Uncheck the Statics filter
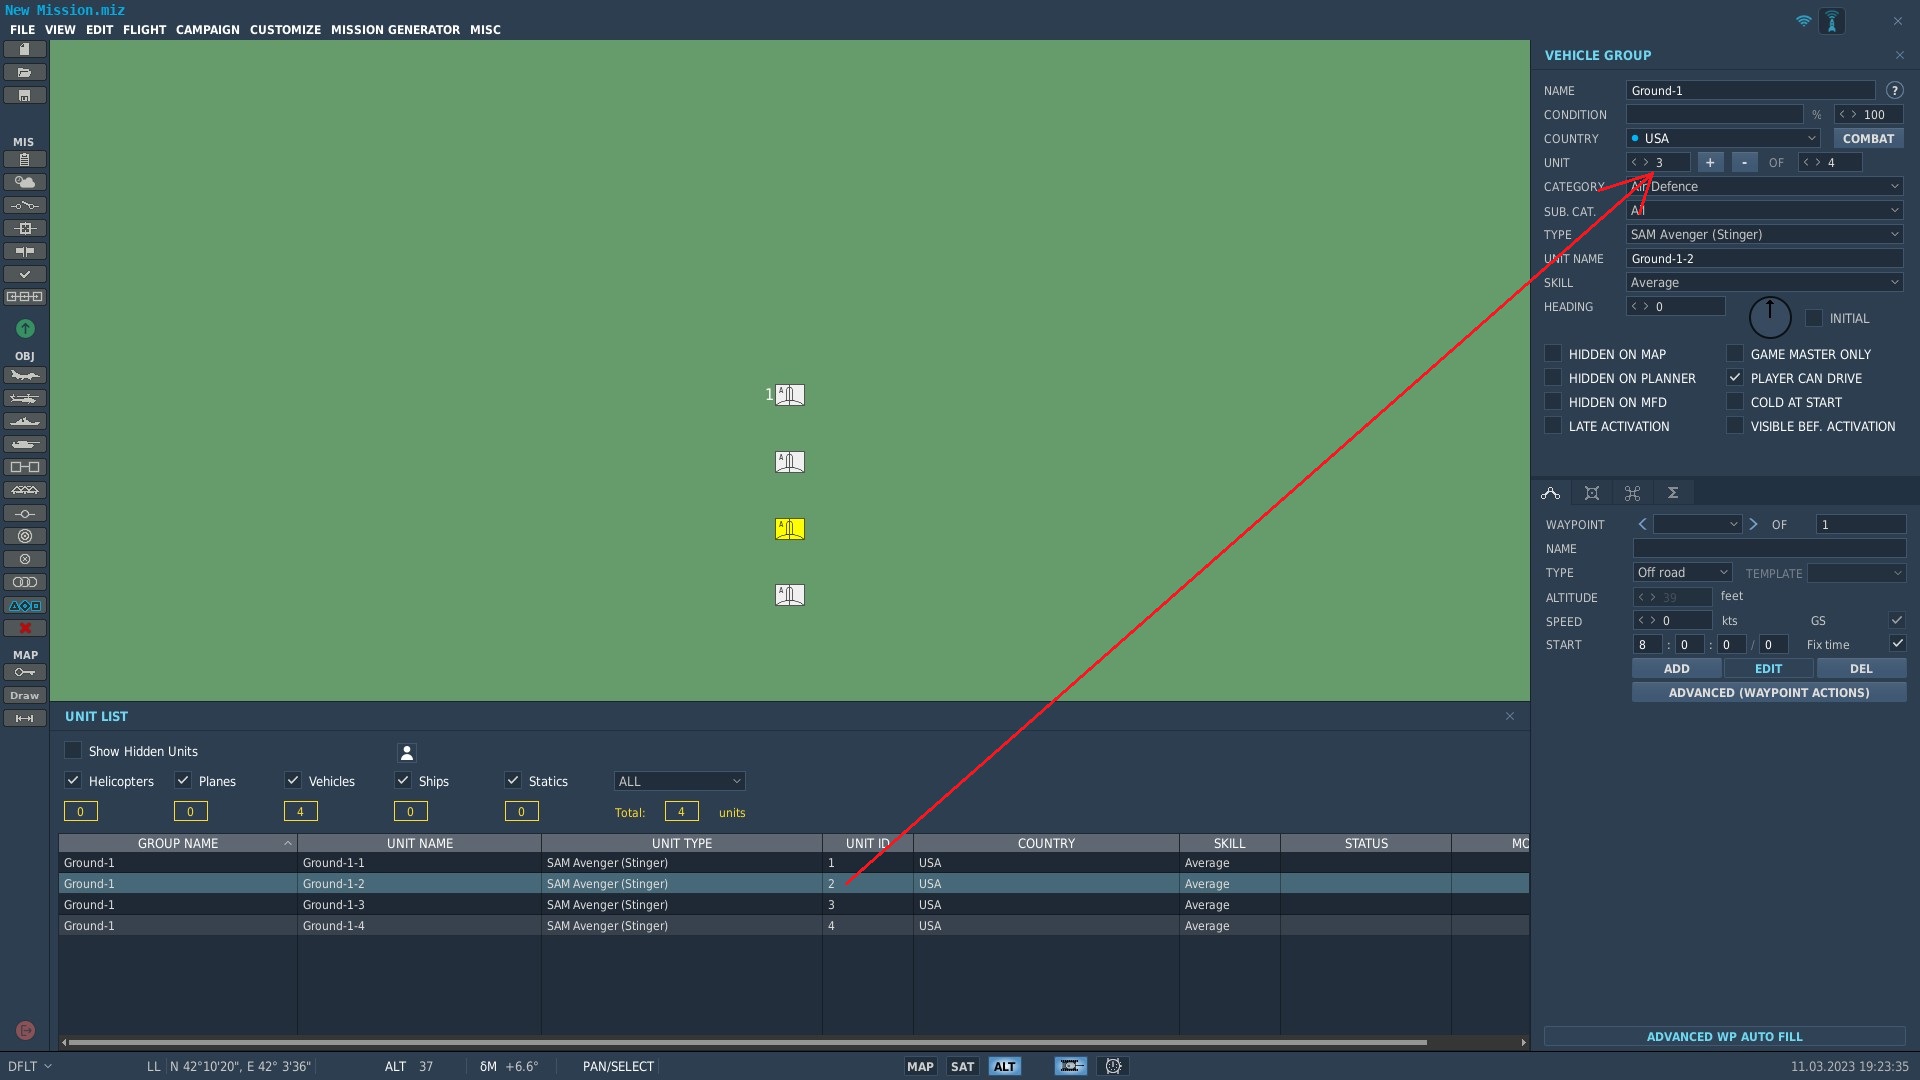 point(513,780)
